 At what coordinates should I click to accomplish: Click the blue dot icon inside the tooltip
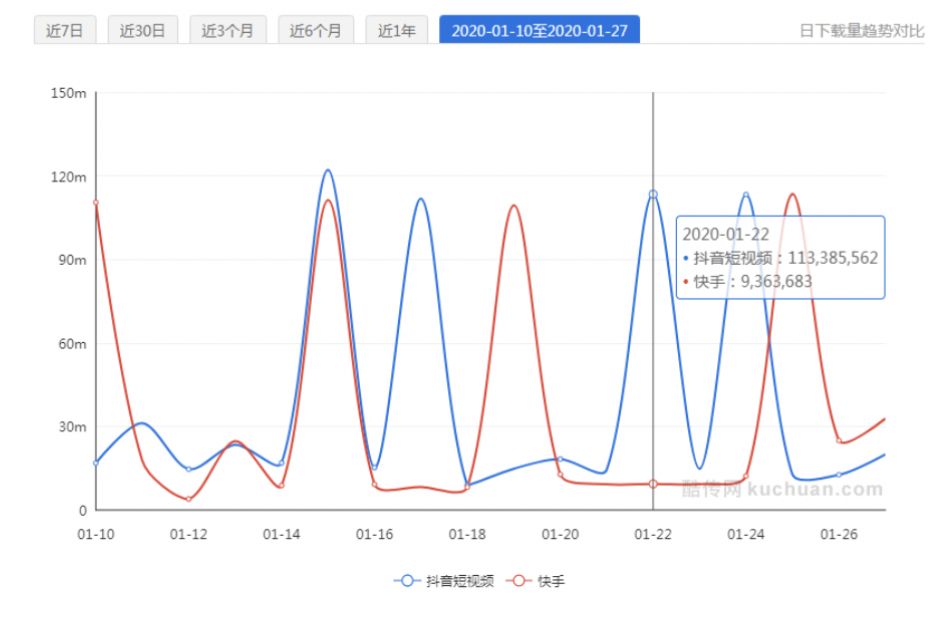coord(686,256)
